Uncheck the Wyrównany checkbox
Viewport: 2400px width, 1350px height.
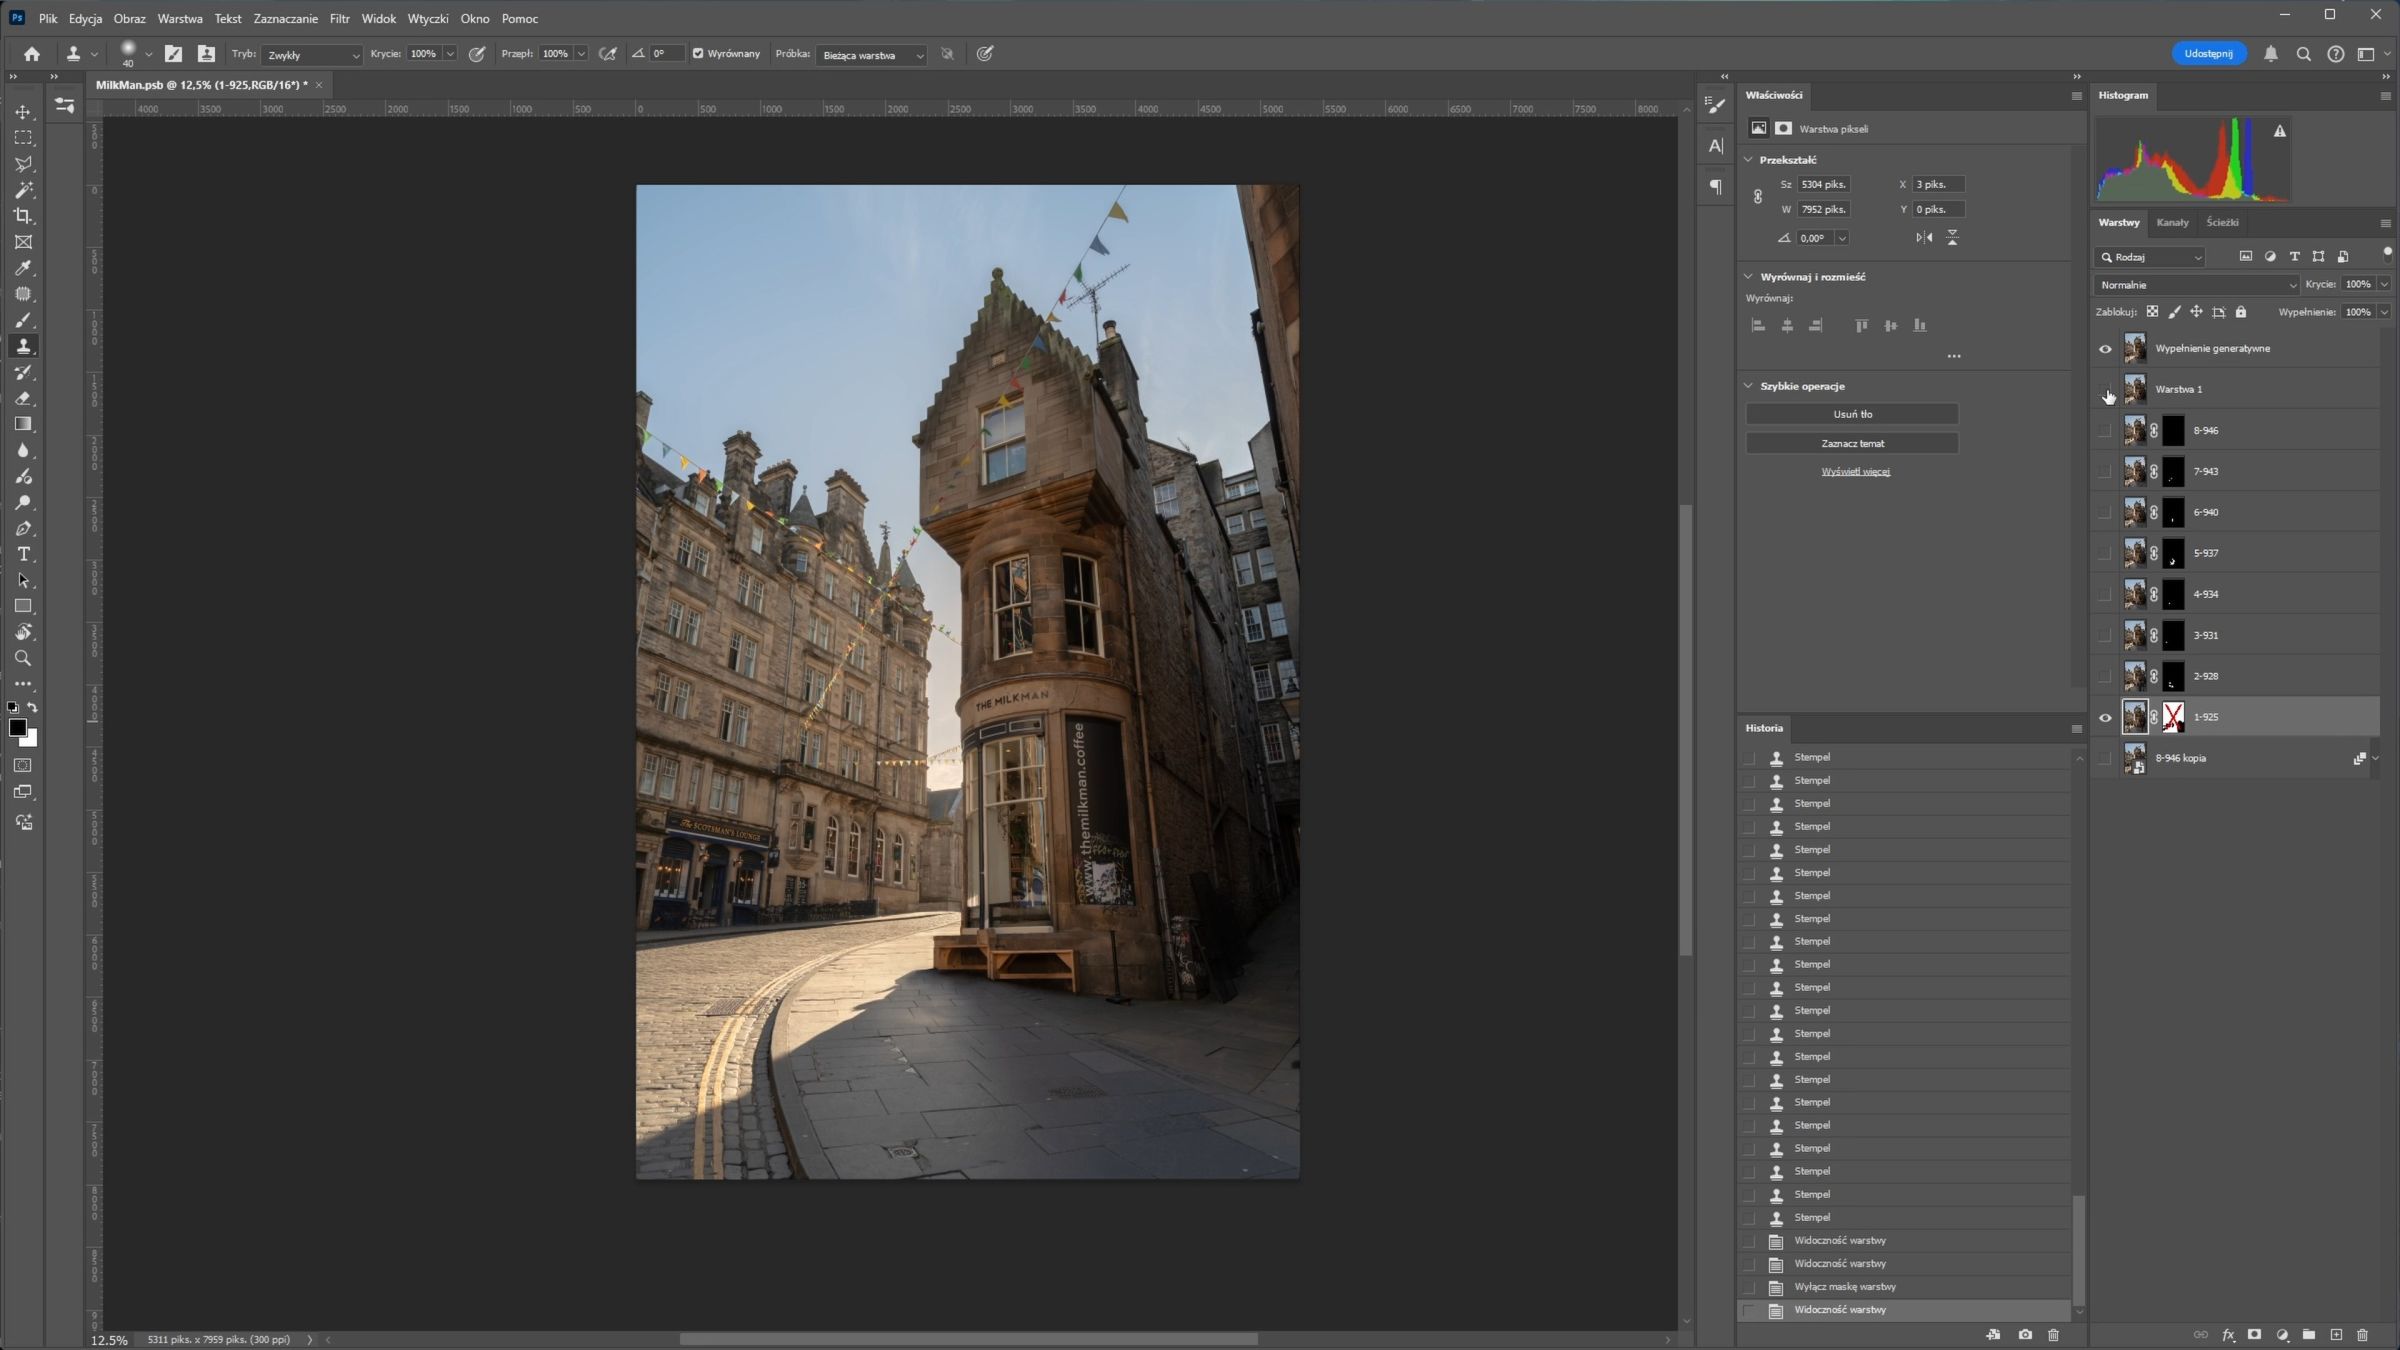point(698,54)
